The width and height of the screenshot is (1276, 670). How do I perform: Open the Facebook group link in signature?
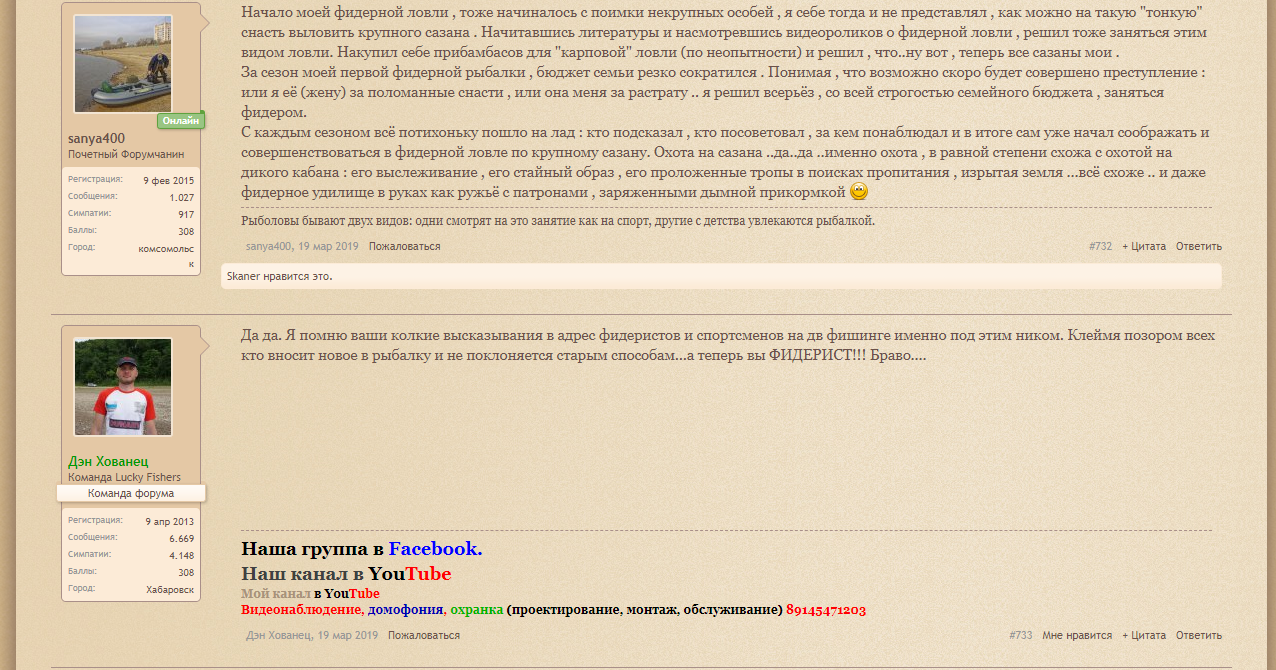click(x=435, y=549)
